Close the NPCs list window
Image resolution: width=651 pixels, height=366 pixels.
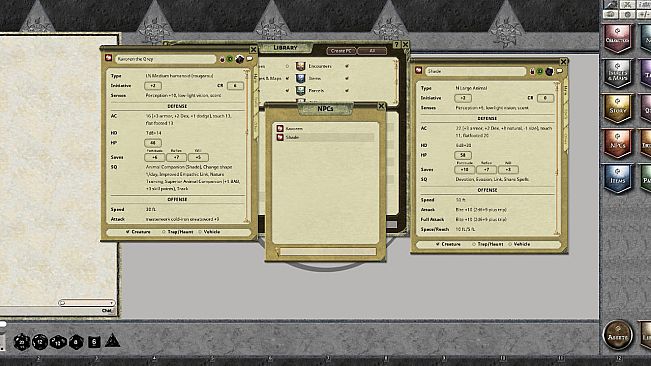pos(381,106)
